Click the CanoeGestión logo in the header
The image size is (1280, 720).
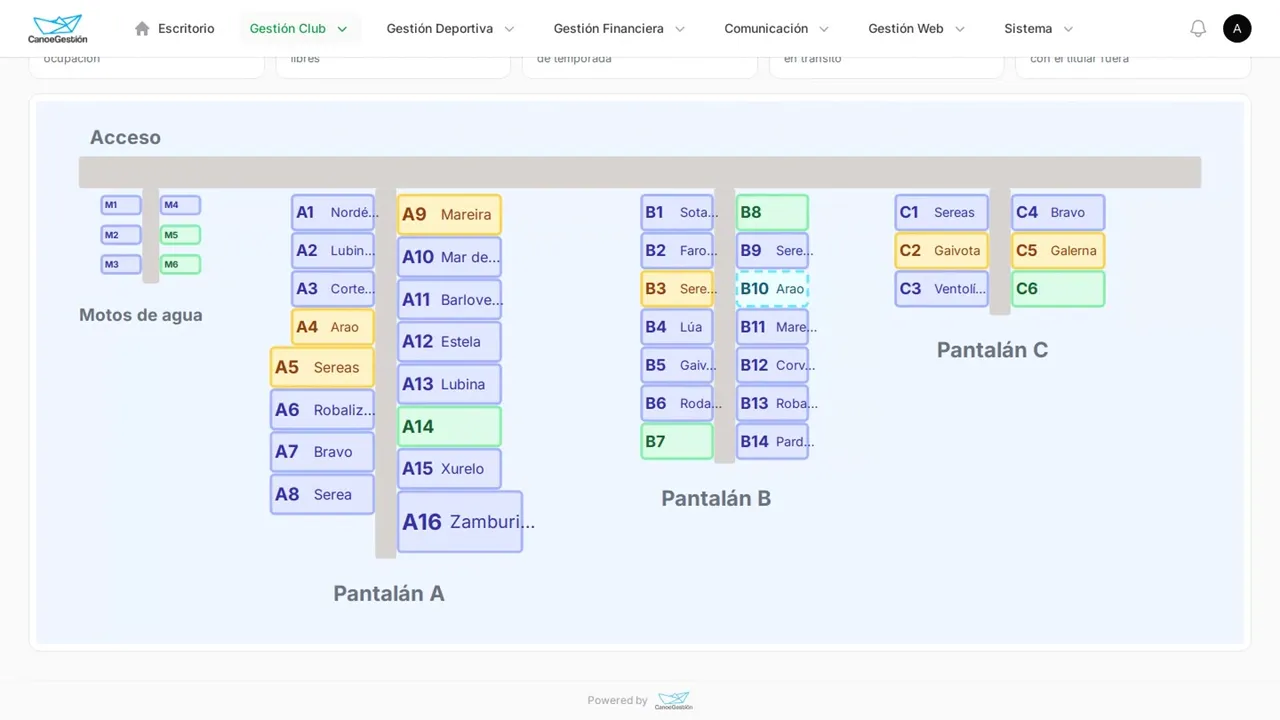point(57,29)
